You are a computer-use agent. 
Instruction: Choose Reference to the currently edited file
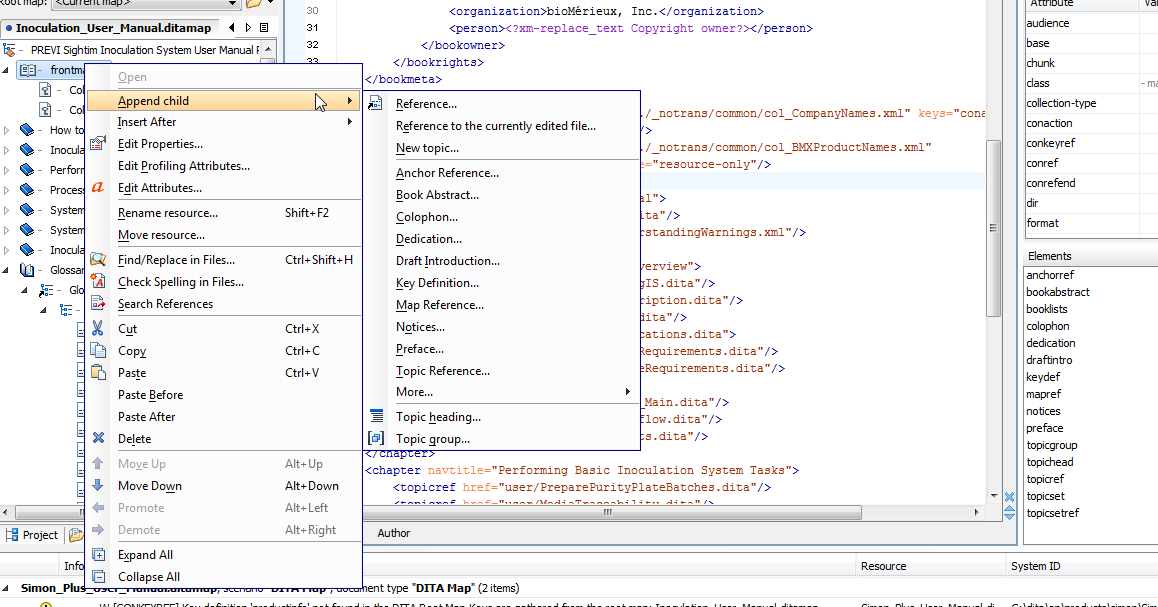tap(496, 126)
